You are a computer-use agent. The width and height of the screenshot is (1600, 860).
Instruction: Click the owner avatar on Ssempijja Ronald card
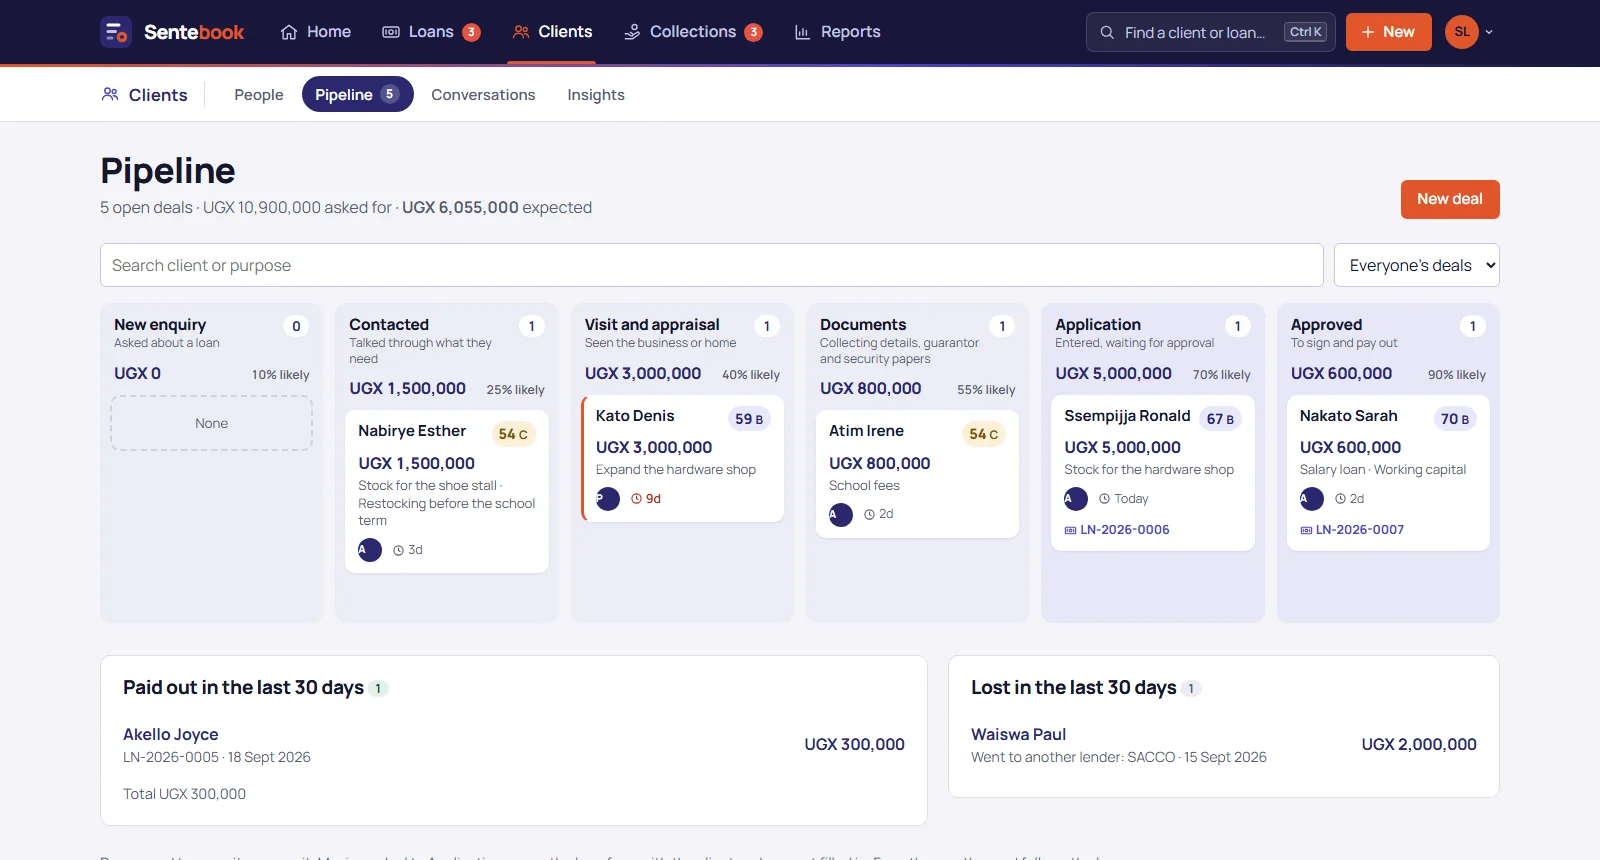[1076, 498]
